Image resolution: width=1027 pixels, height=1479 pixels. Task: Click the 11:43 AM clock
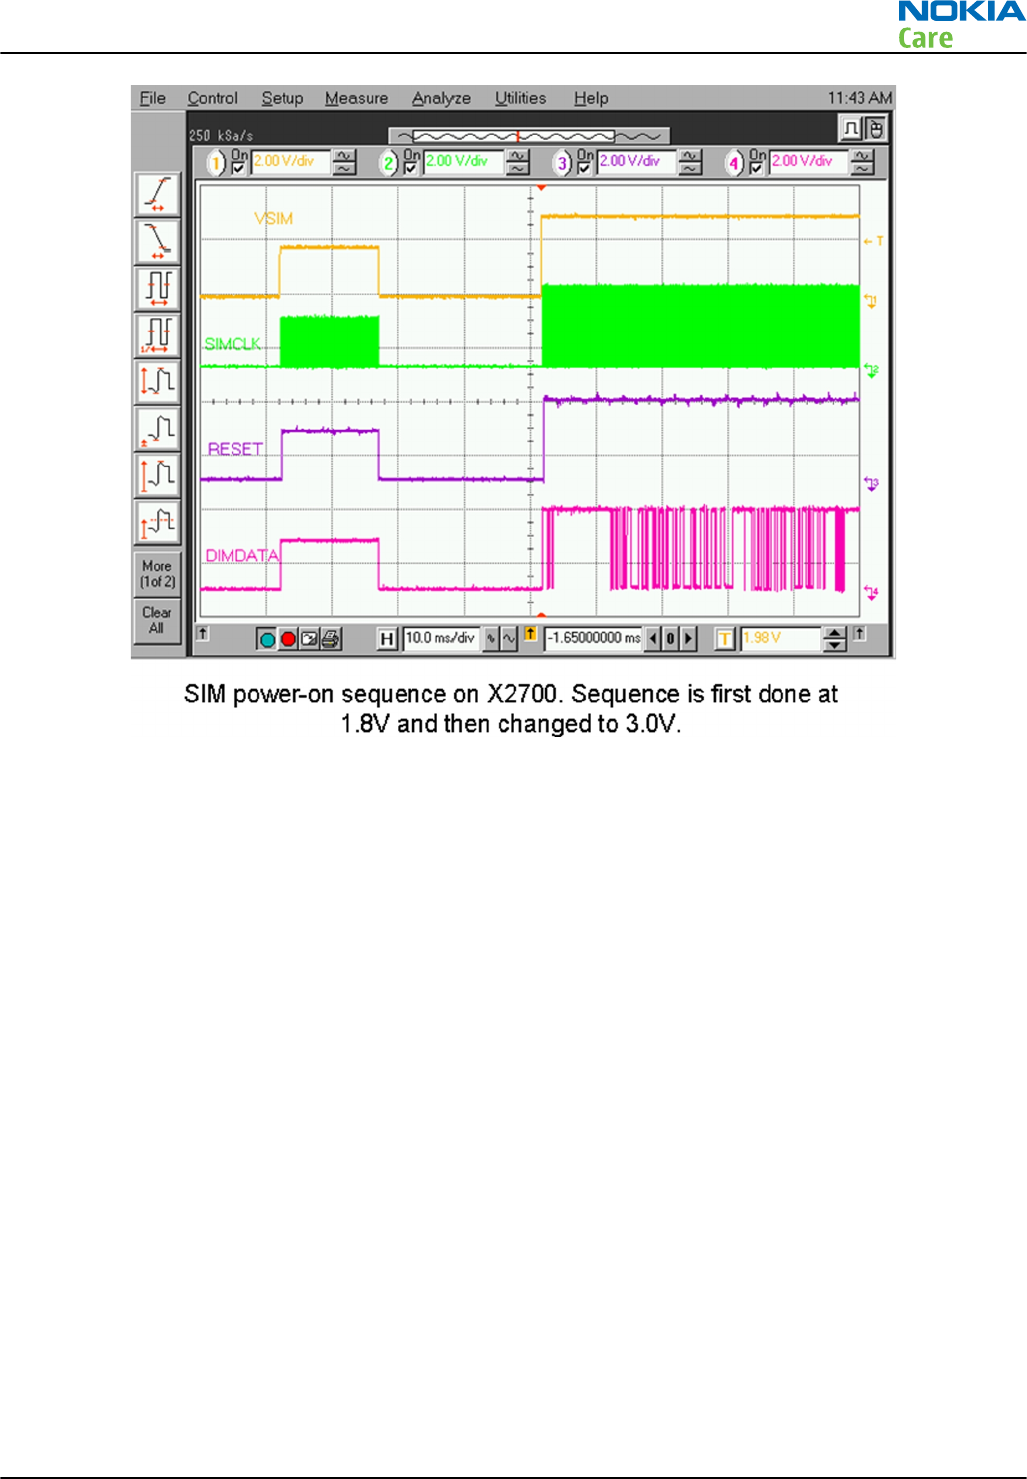[x=859, y=98]
